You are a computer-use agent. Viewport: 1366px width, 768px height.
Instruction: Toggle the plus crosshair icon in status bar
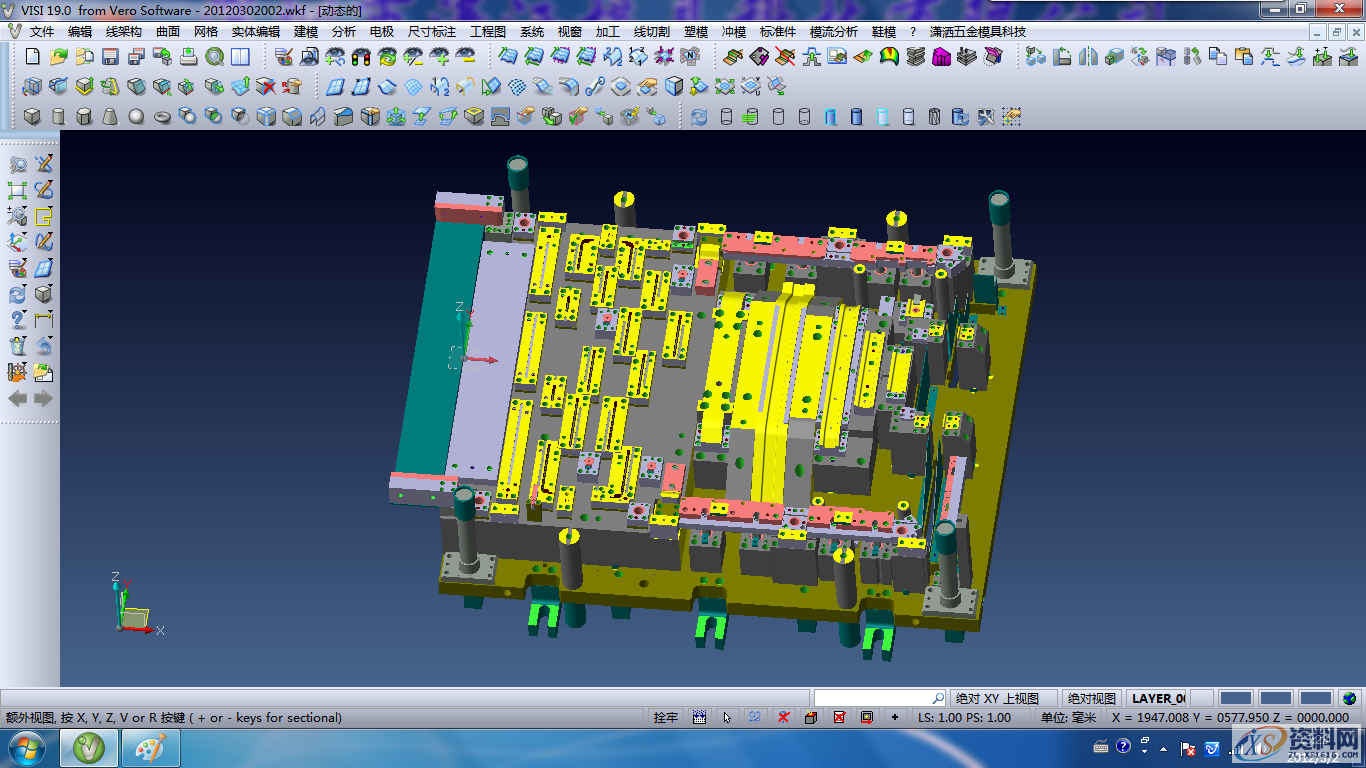tap(894, 717)
